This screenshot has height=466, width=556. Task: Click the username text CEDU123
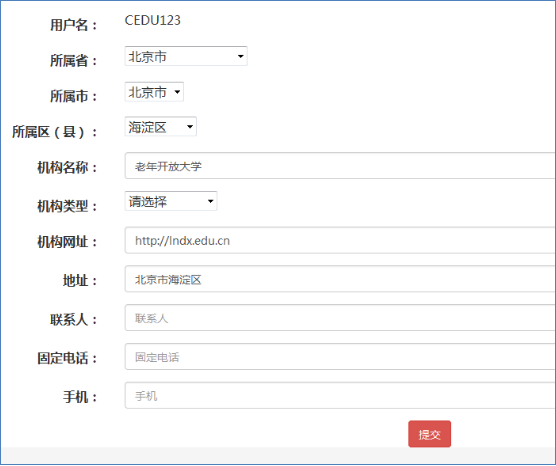[x=152, y=20]
